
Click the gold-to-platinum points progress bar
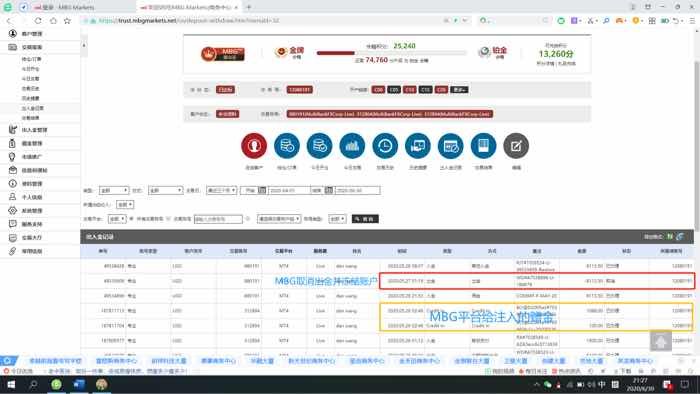(391, 53)
